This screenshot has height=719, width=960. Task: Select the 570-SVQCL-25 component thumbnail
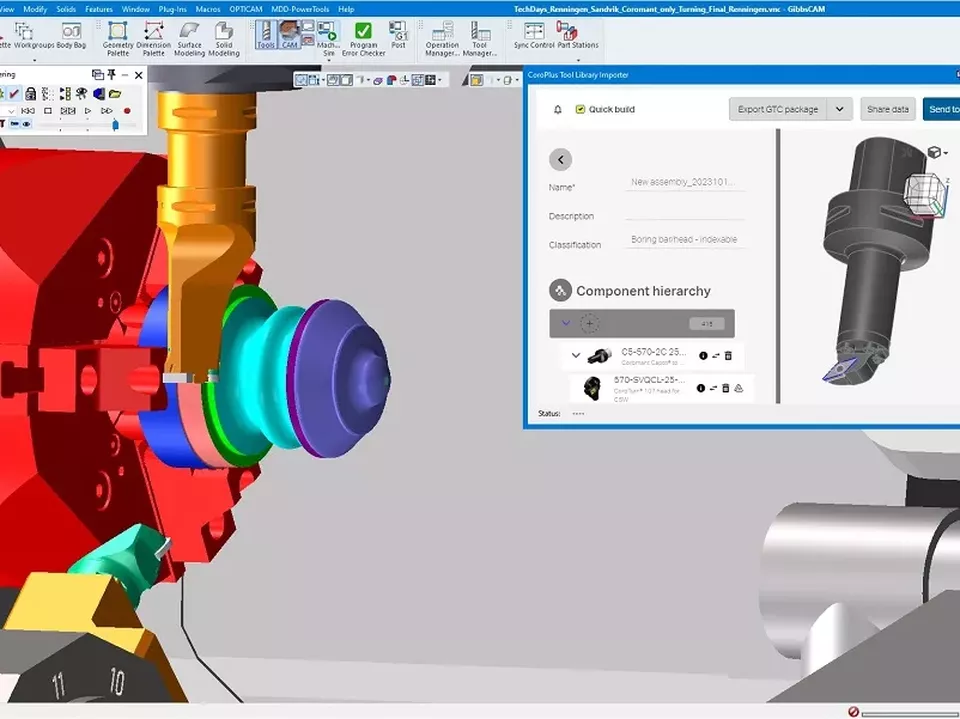592,388
